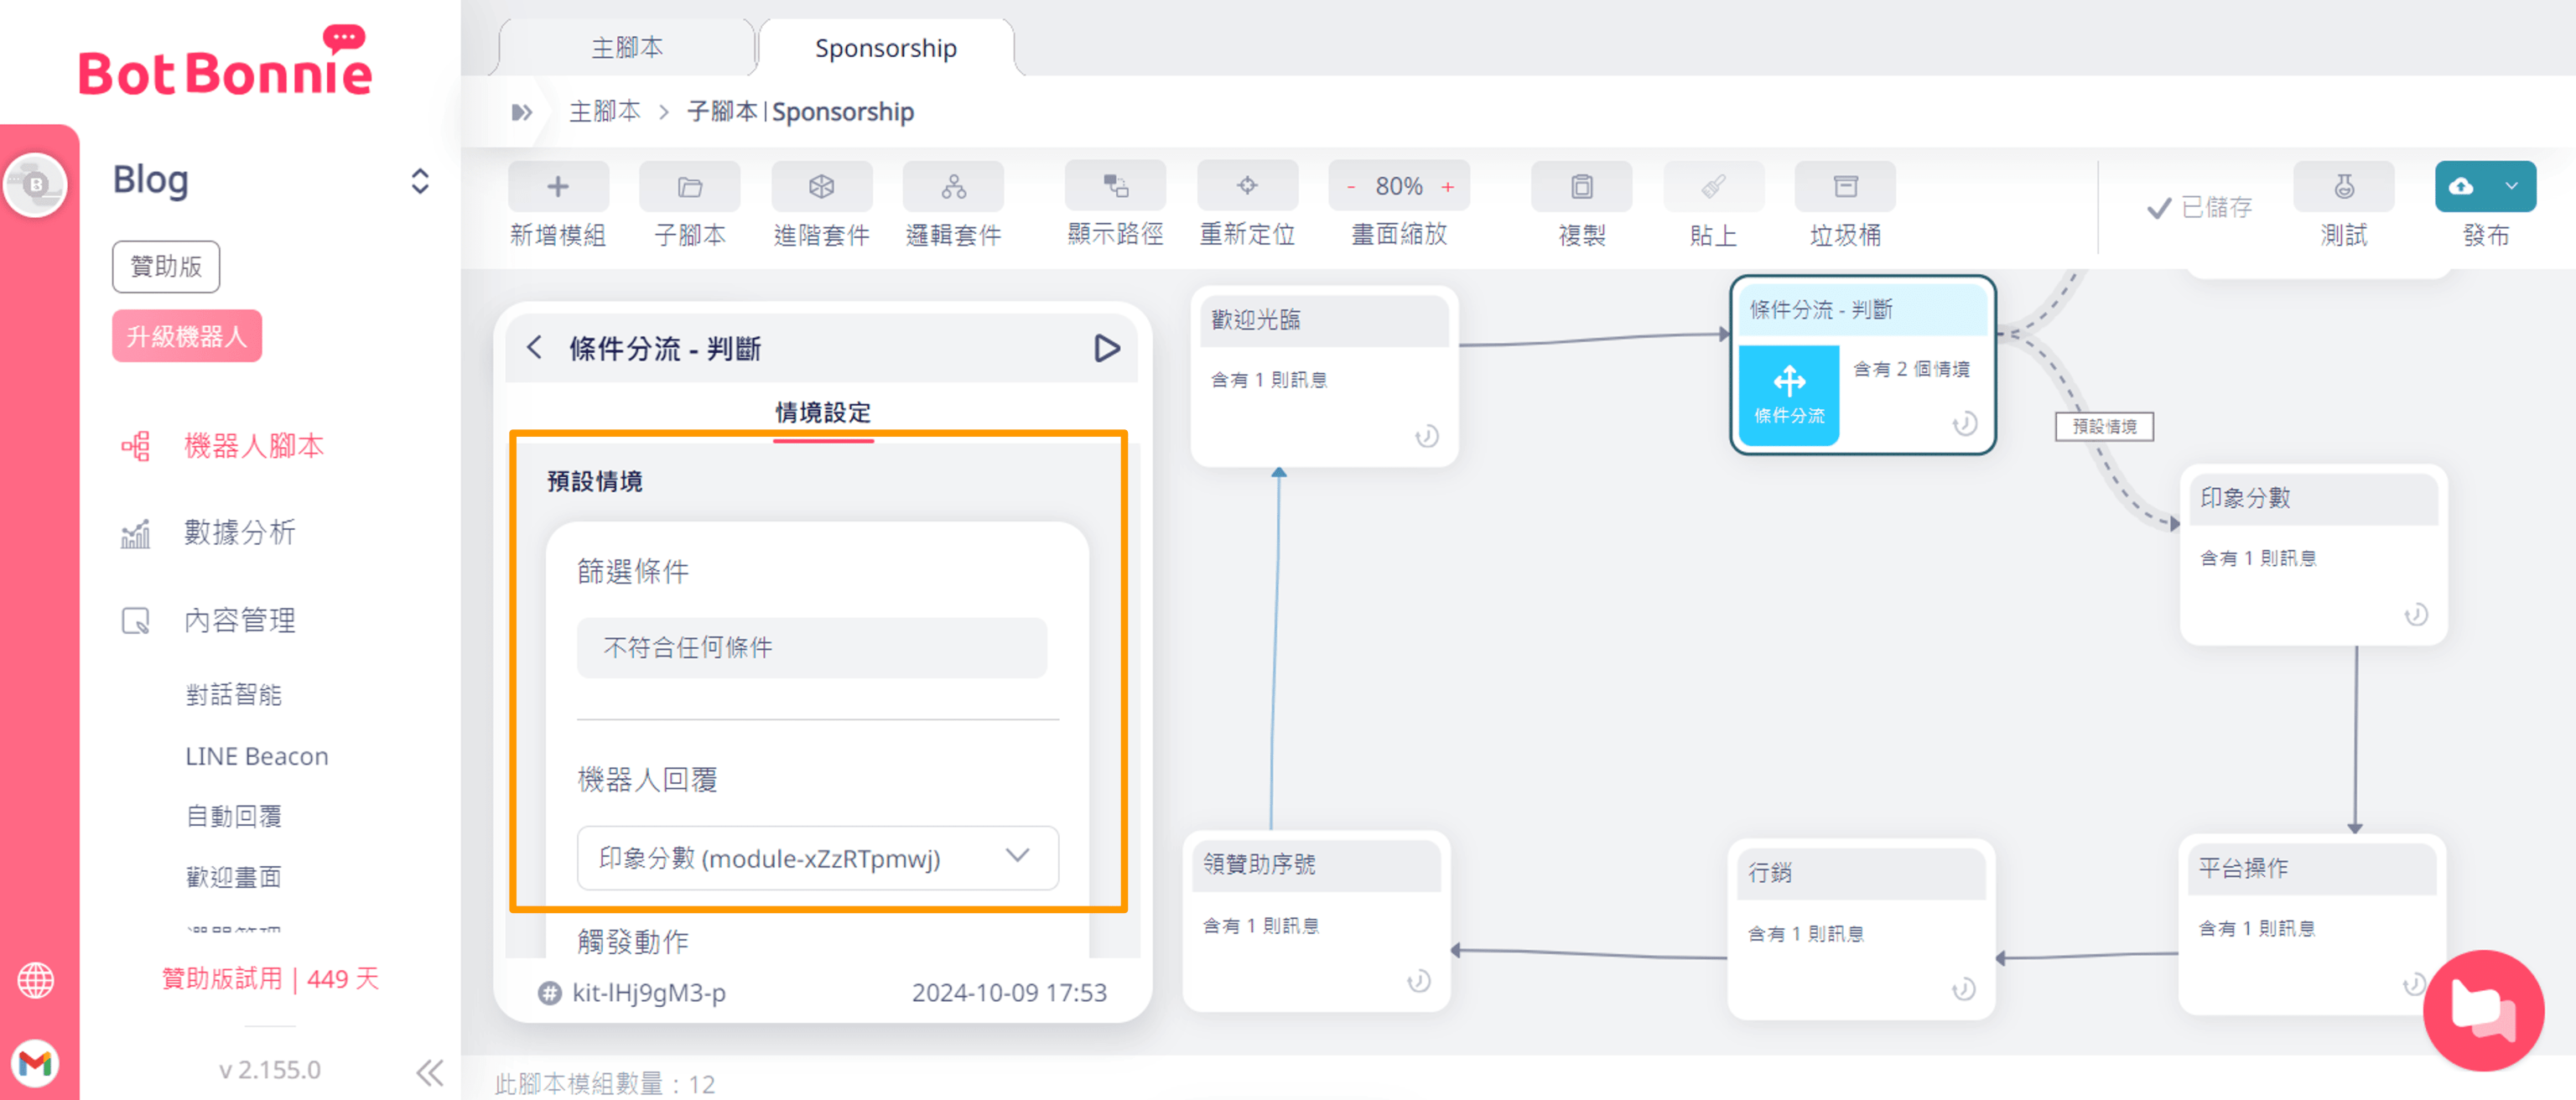Open 數據分析 in the sidebar
Image resolution: width=2576 pixels, height=1100 pixels.
(x=239, y=532)
